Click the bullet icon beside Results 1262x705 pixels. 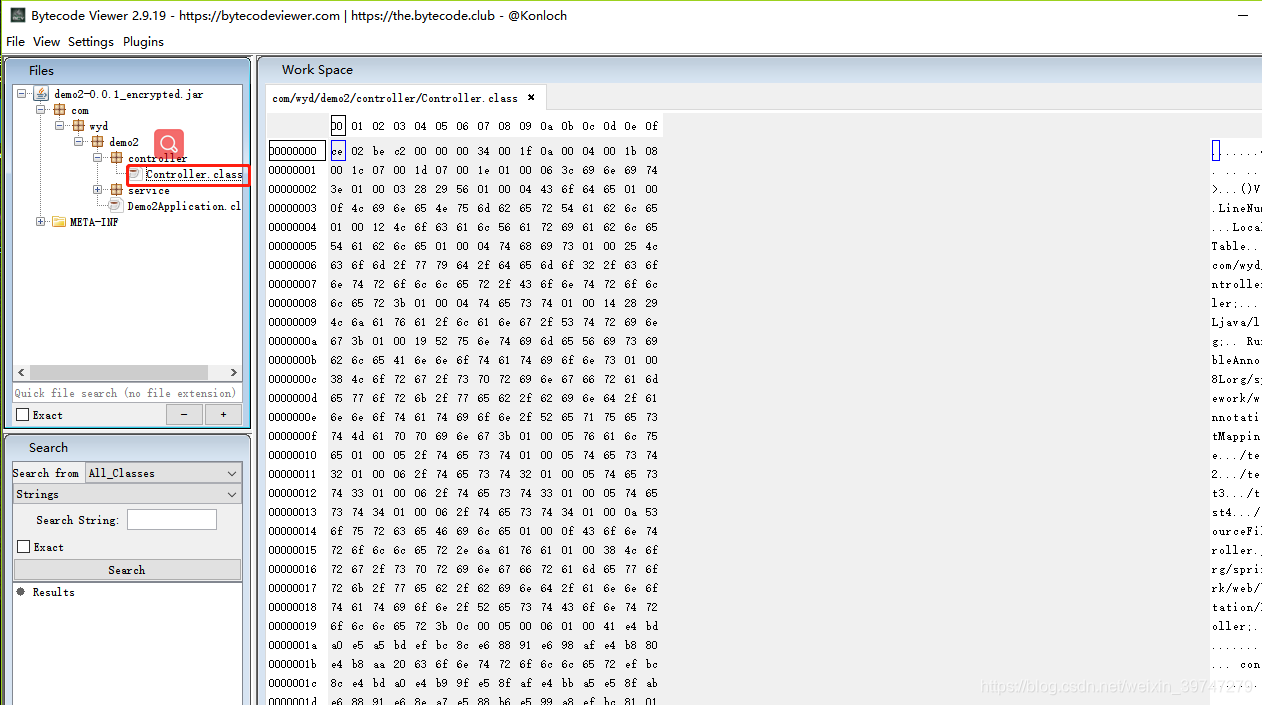pyautogui.click(x=21, y=592)
